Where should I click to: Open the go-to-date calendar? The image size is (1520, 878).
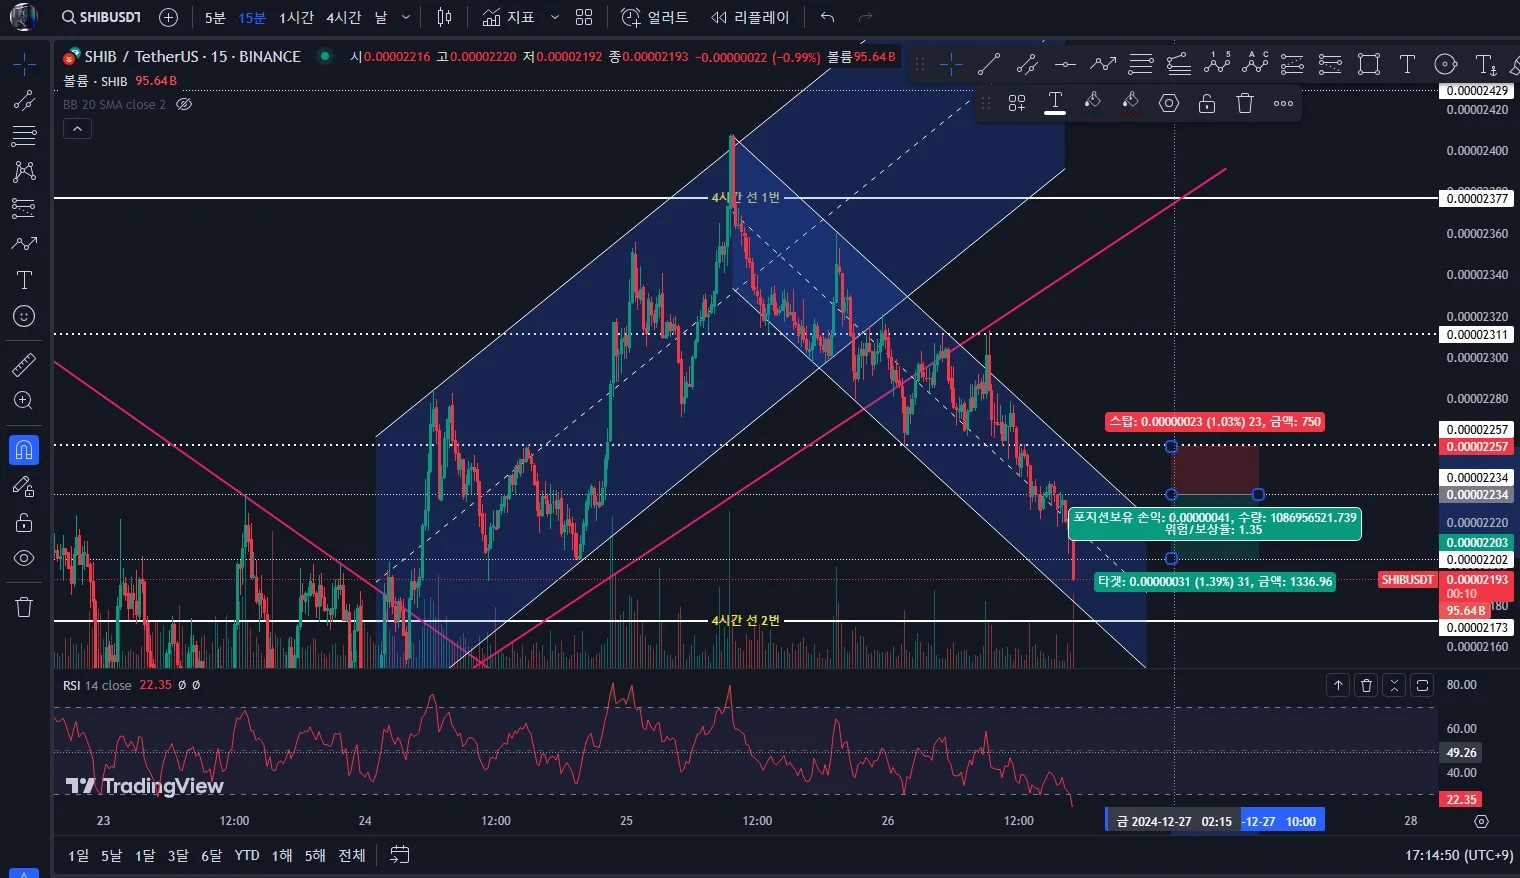[400, 855]
